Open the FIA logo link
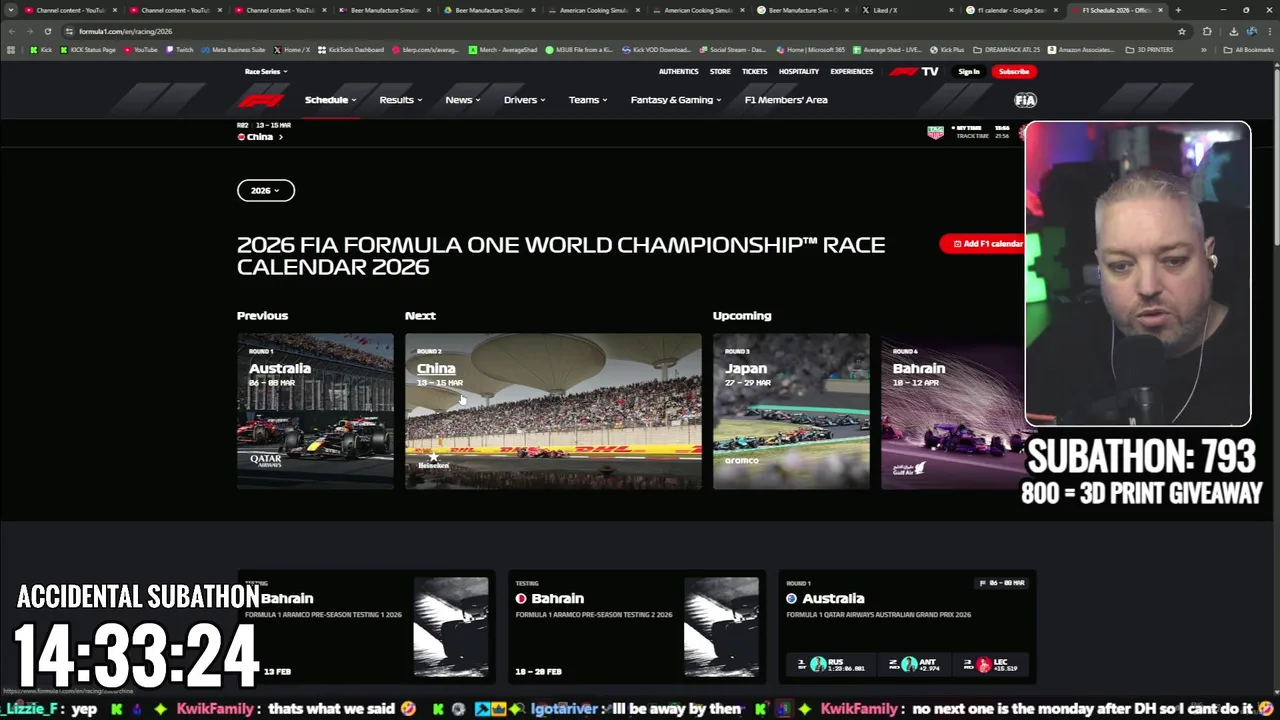Viewport: 1280px width, 720px height. point(1025,100)
